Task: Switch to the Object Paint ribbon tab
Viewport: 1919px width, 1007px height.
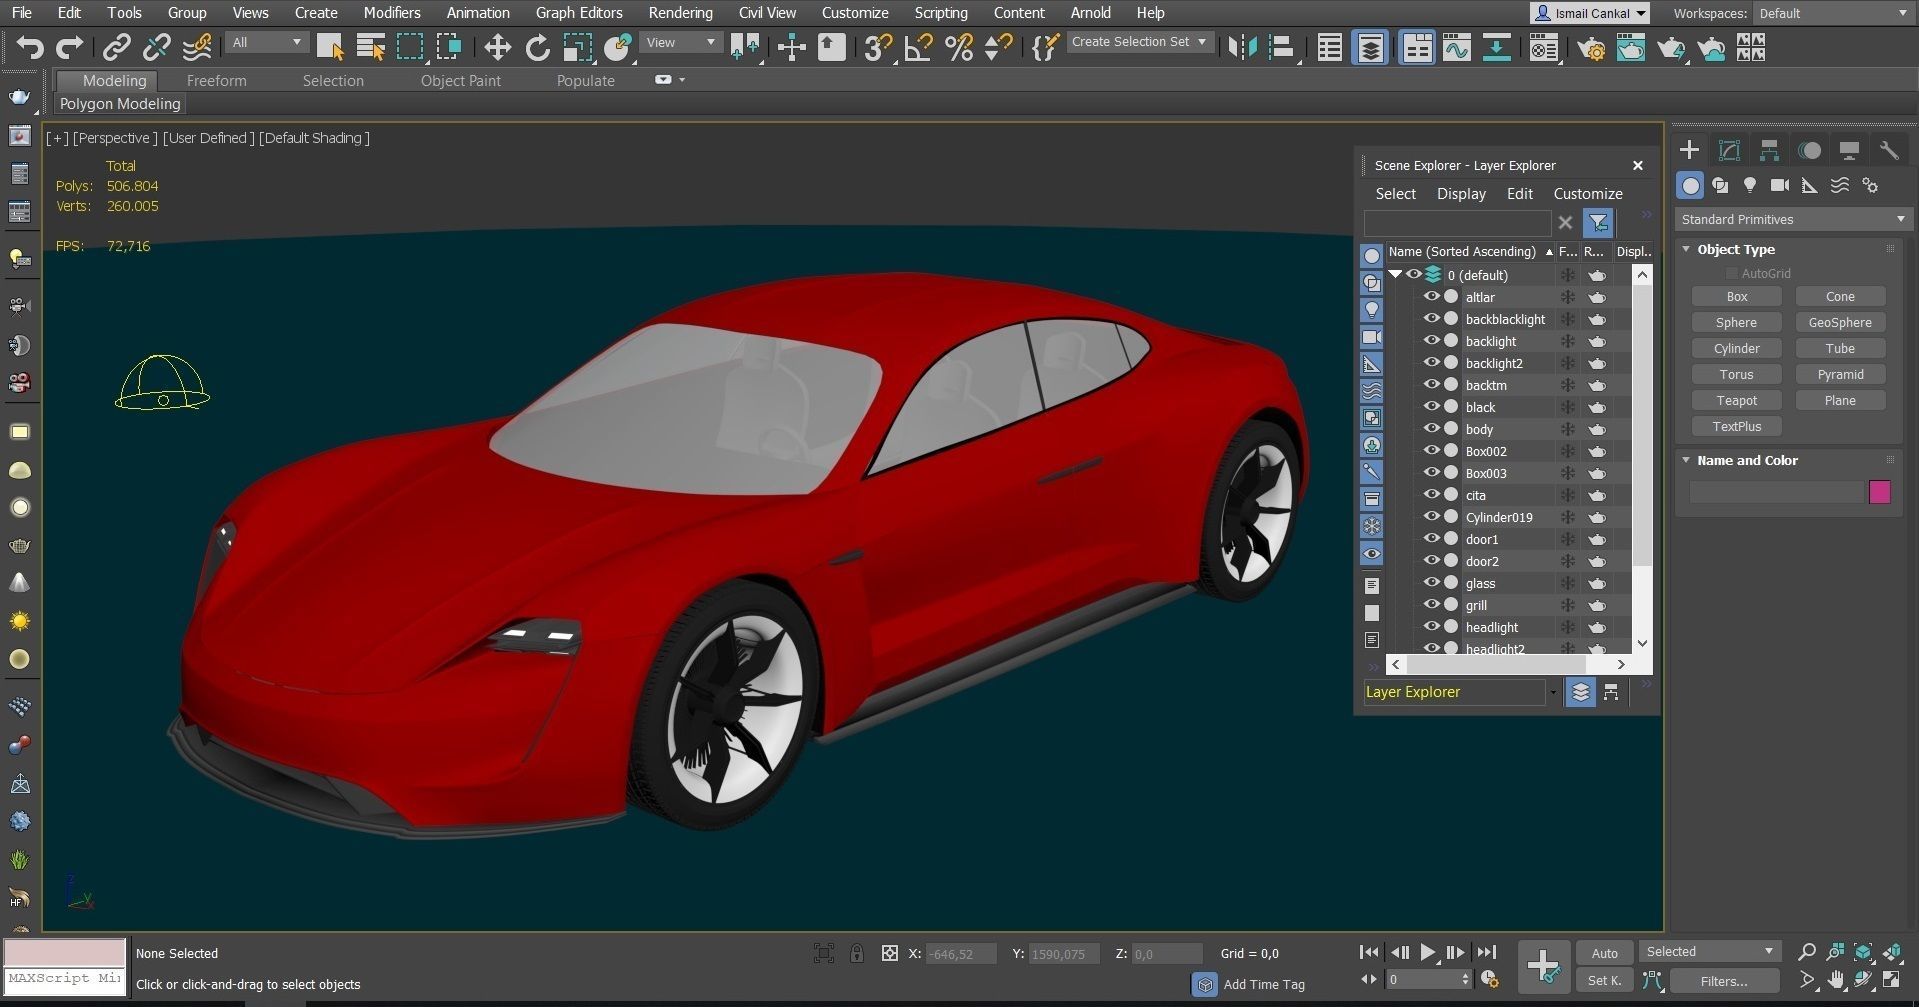Action: pyautogui.click(x=460, y=81)
